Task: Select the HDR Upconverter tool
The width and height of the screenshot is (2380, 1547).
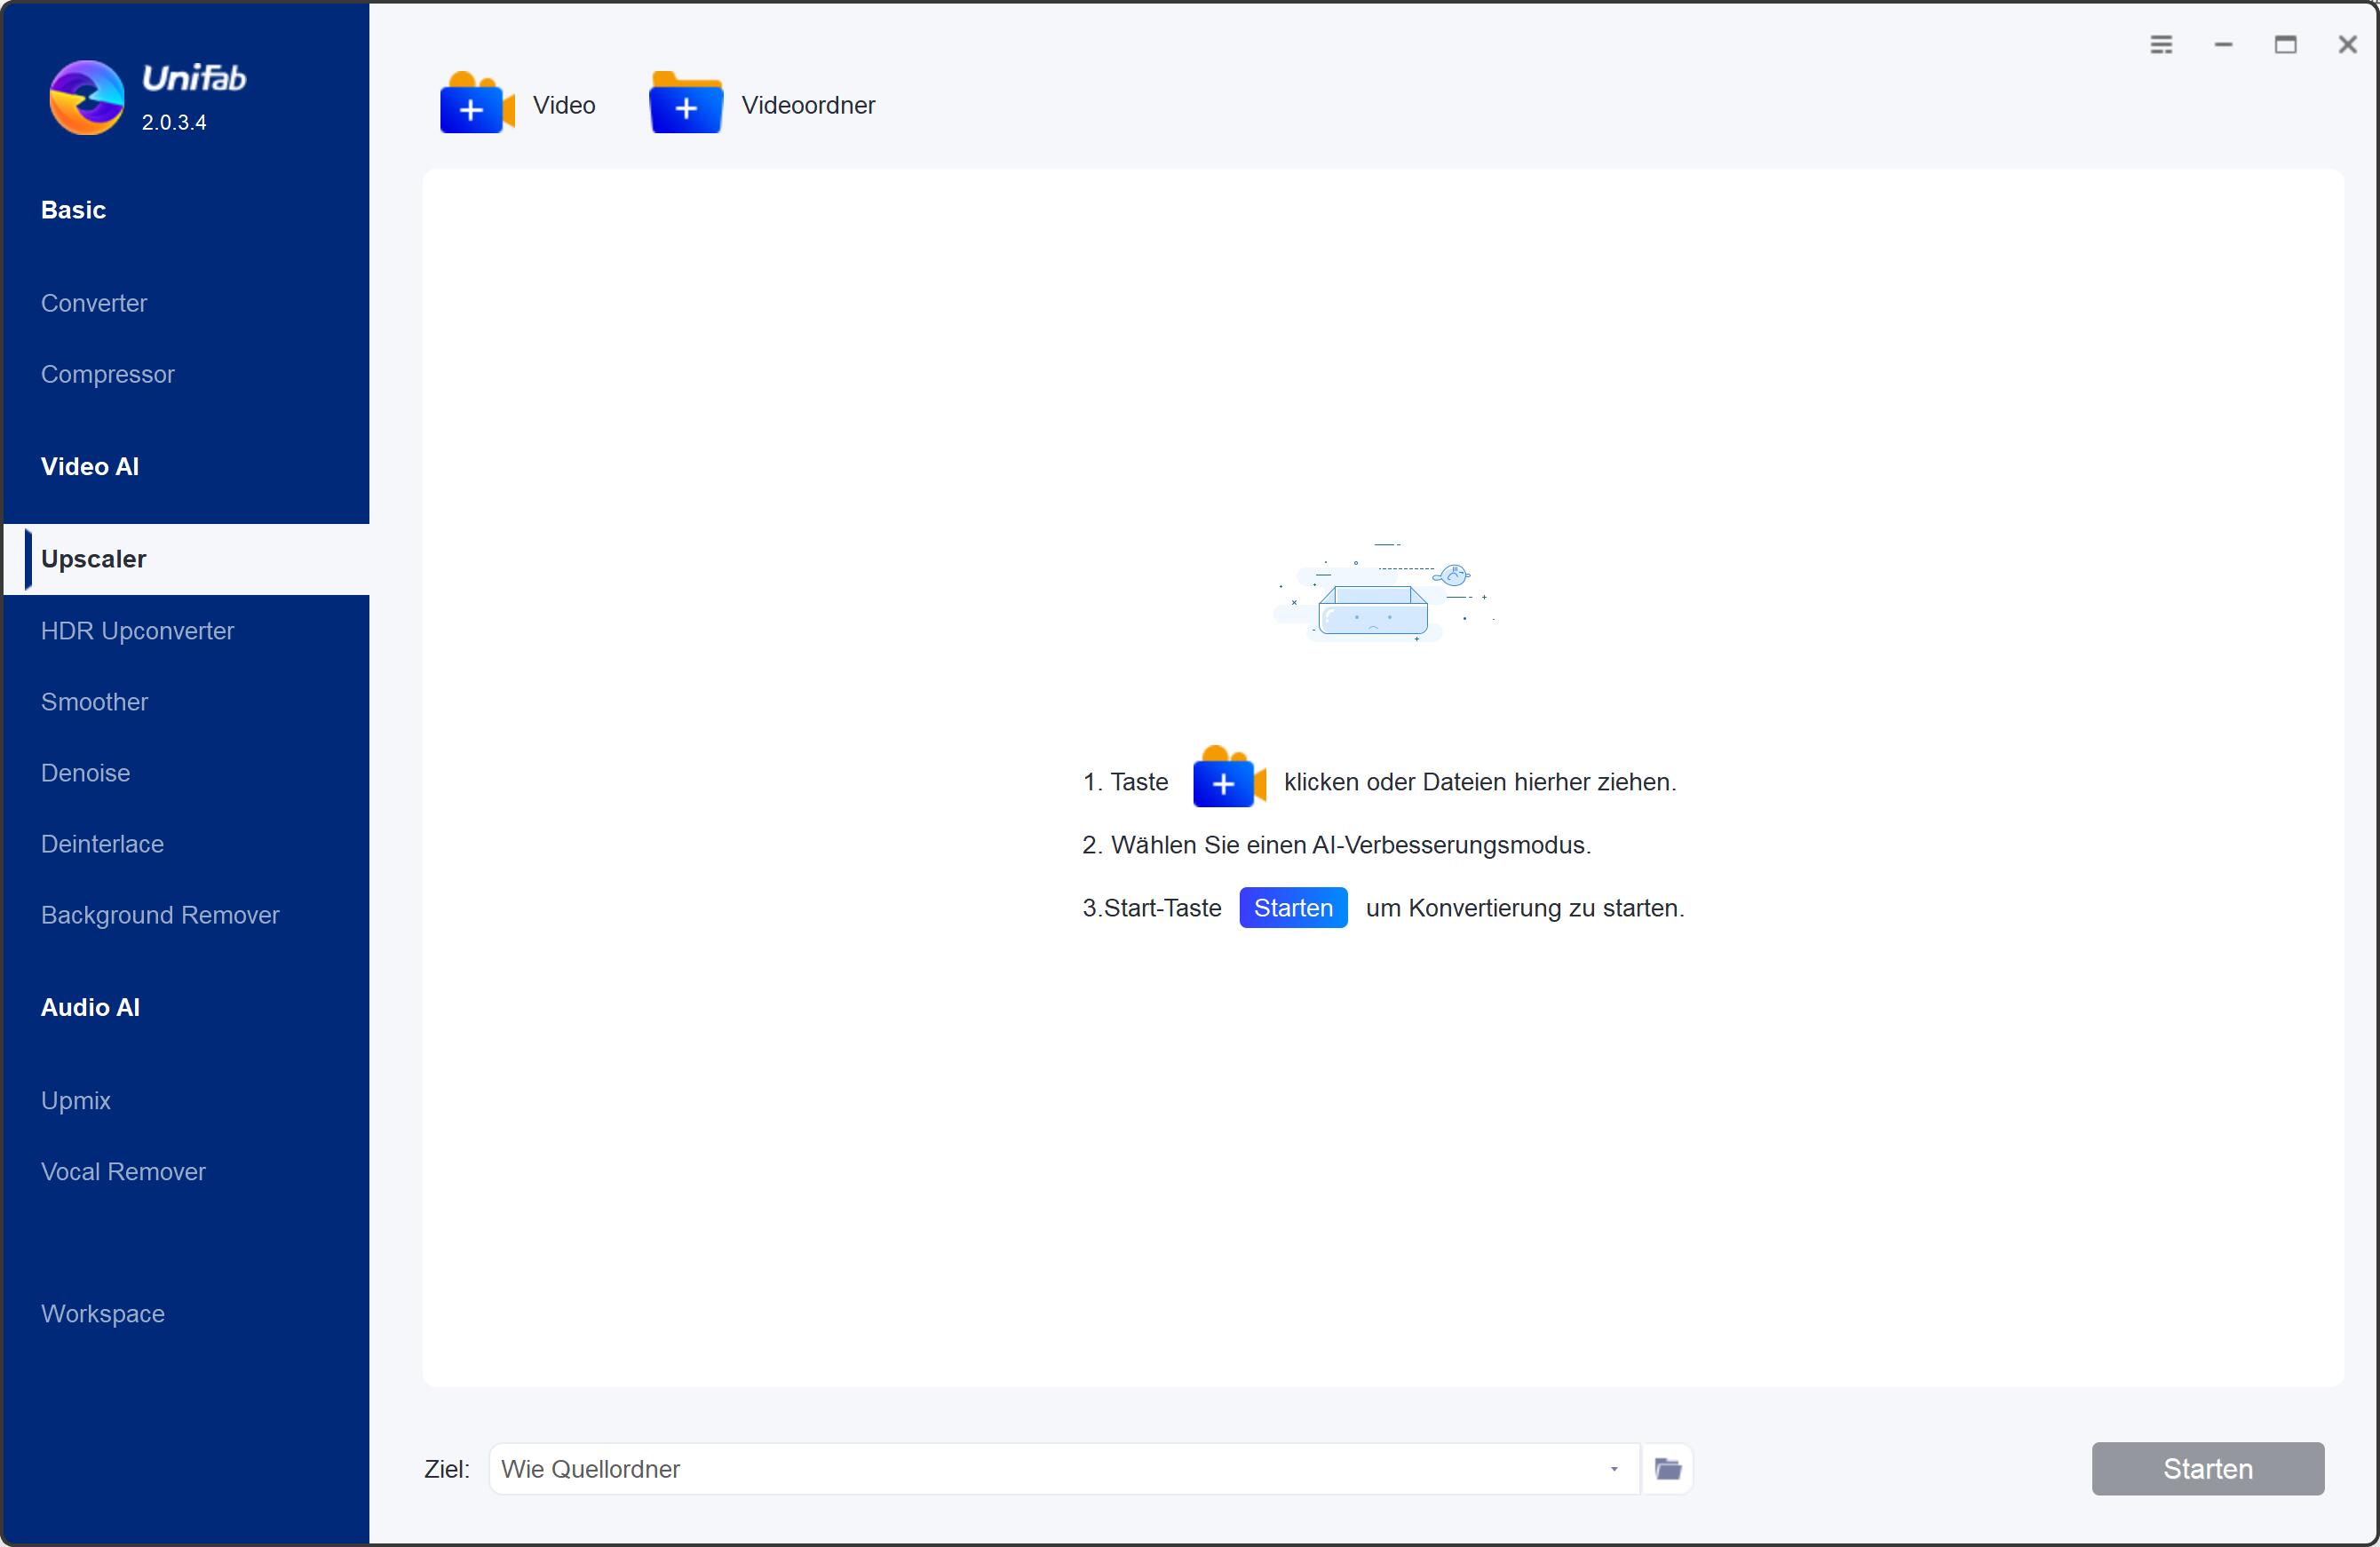Action: 137,630
